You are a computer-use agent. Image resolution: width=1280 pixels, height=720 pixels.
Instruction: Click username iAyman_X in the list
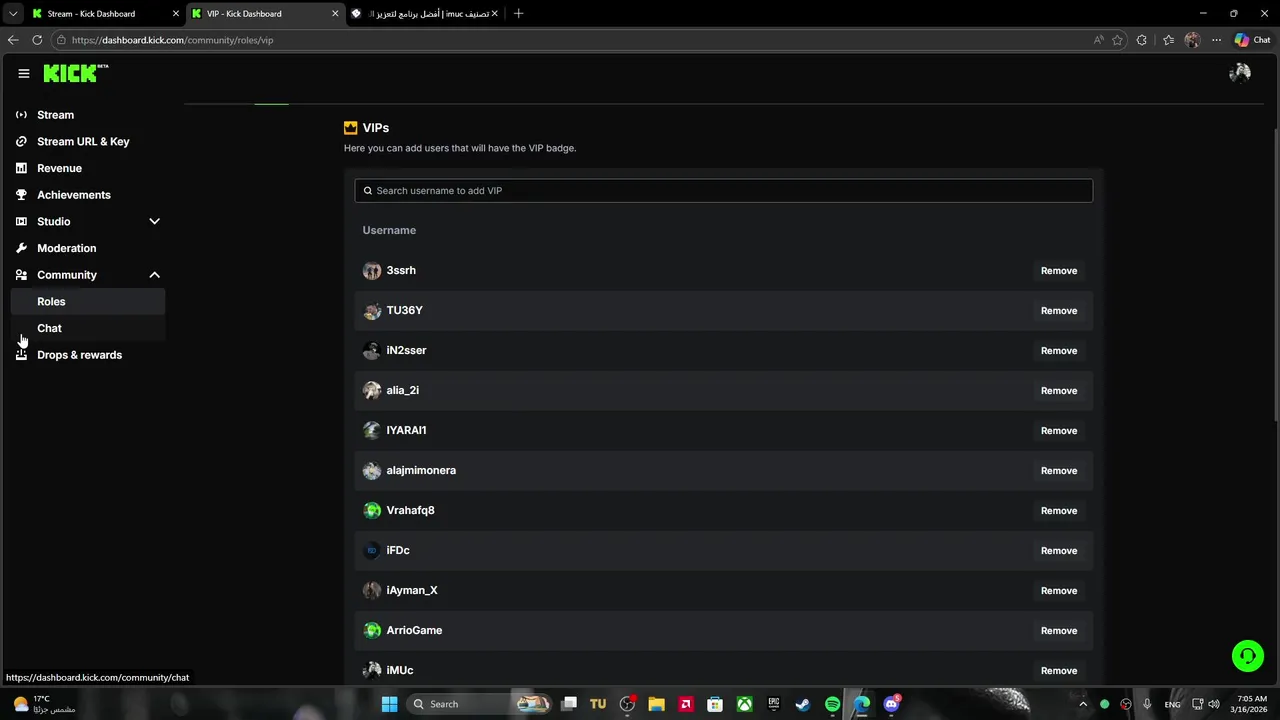point(412,591)
